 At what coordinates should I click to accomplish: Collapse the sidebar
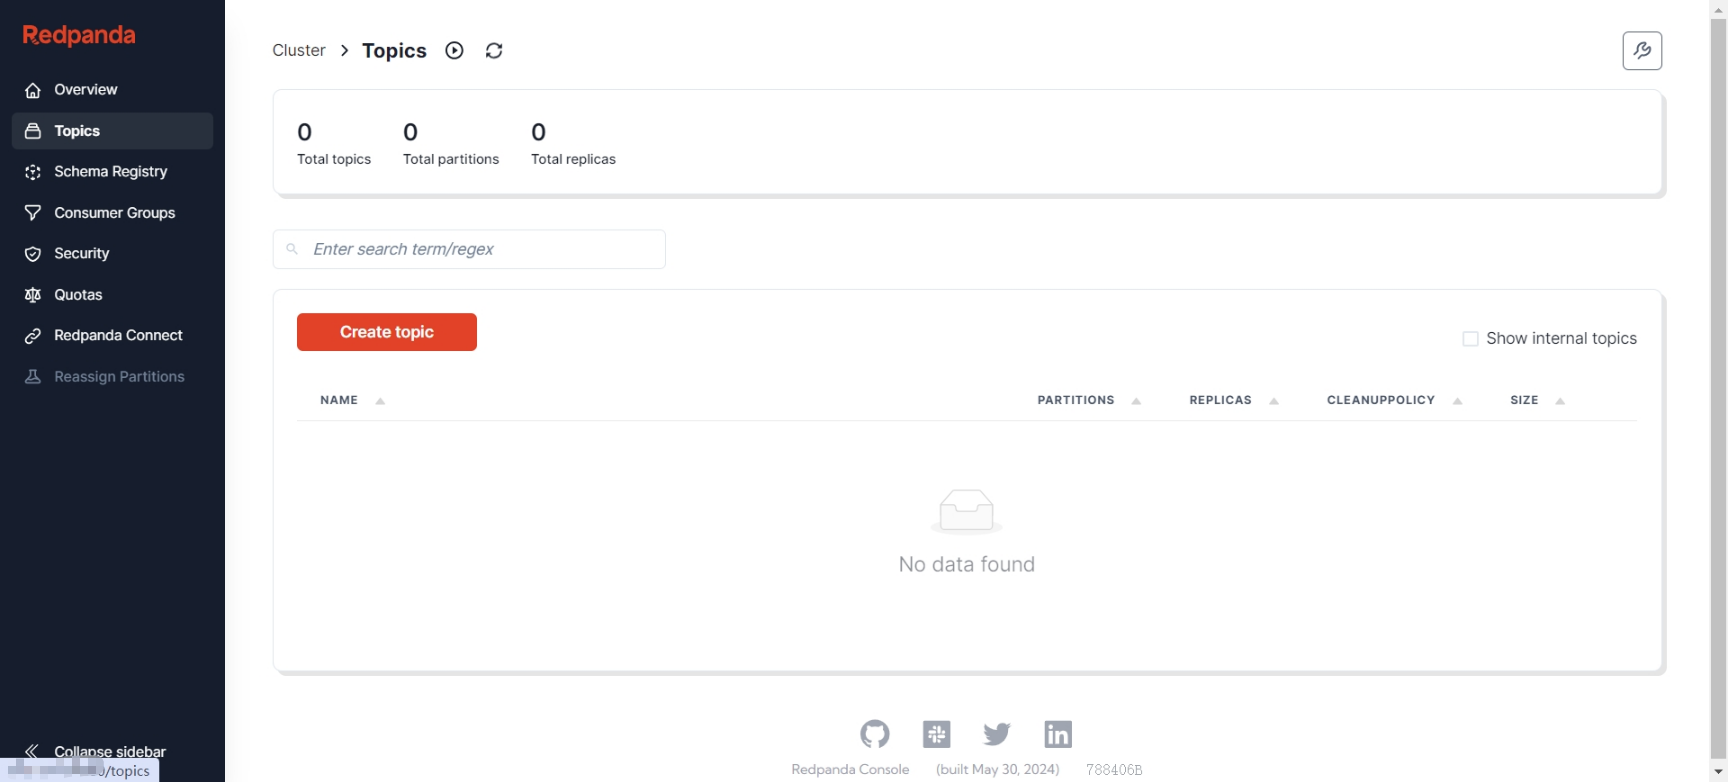95,751
